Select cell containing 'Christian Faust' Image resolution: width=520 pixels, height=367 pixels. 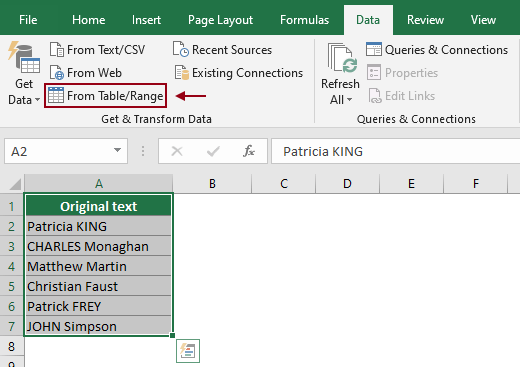click(x=99, y=286)
